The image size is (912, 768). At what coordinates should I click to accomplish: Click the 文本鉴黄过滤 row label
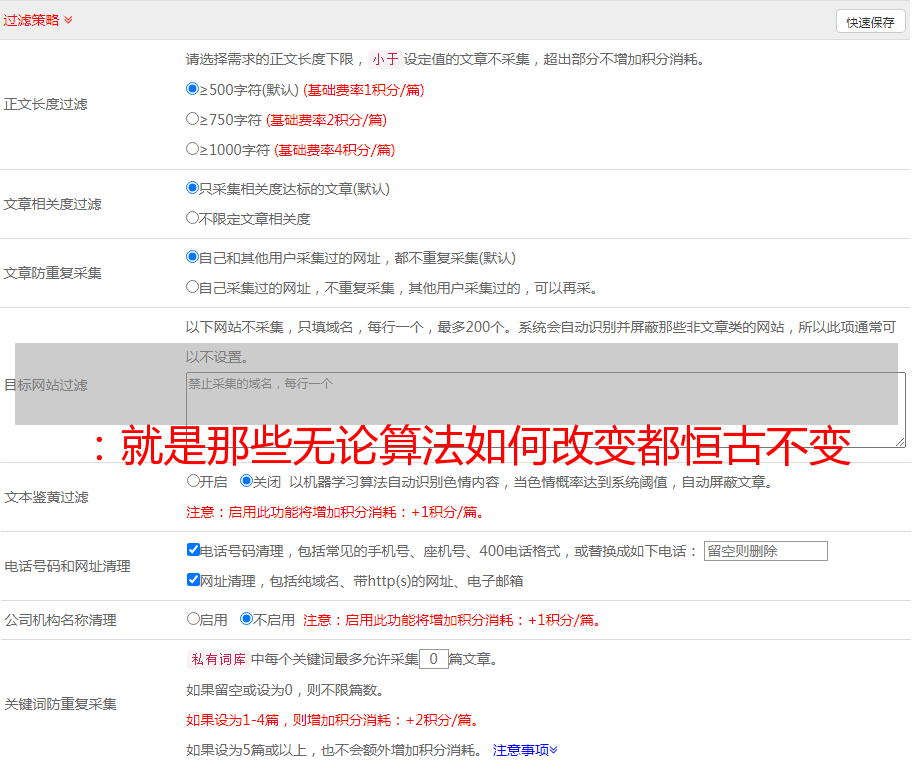point(47,497)
